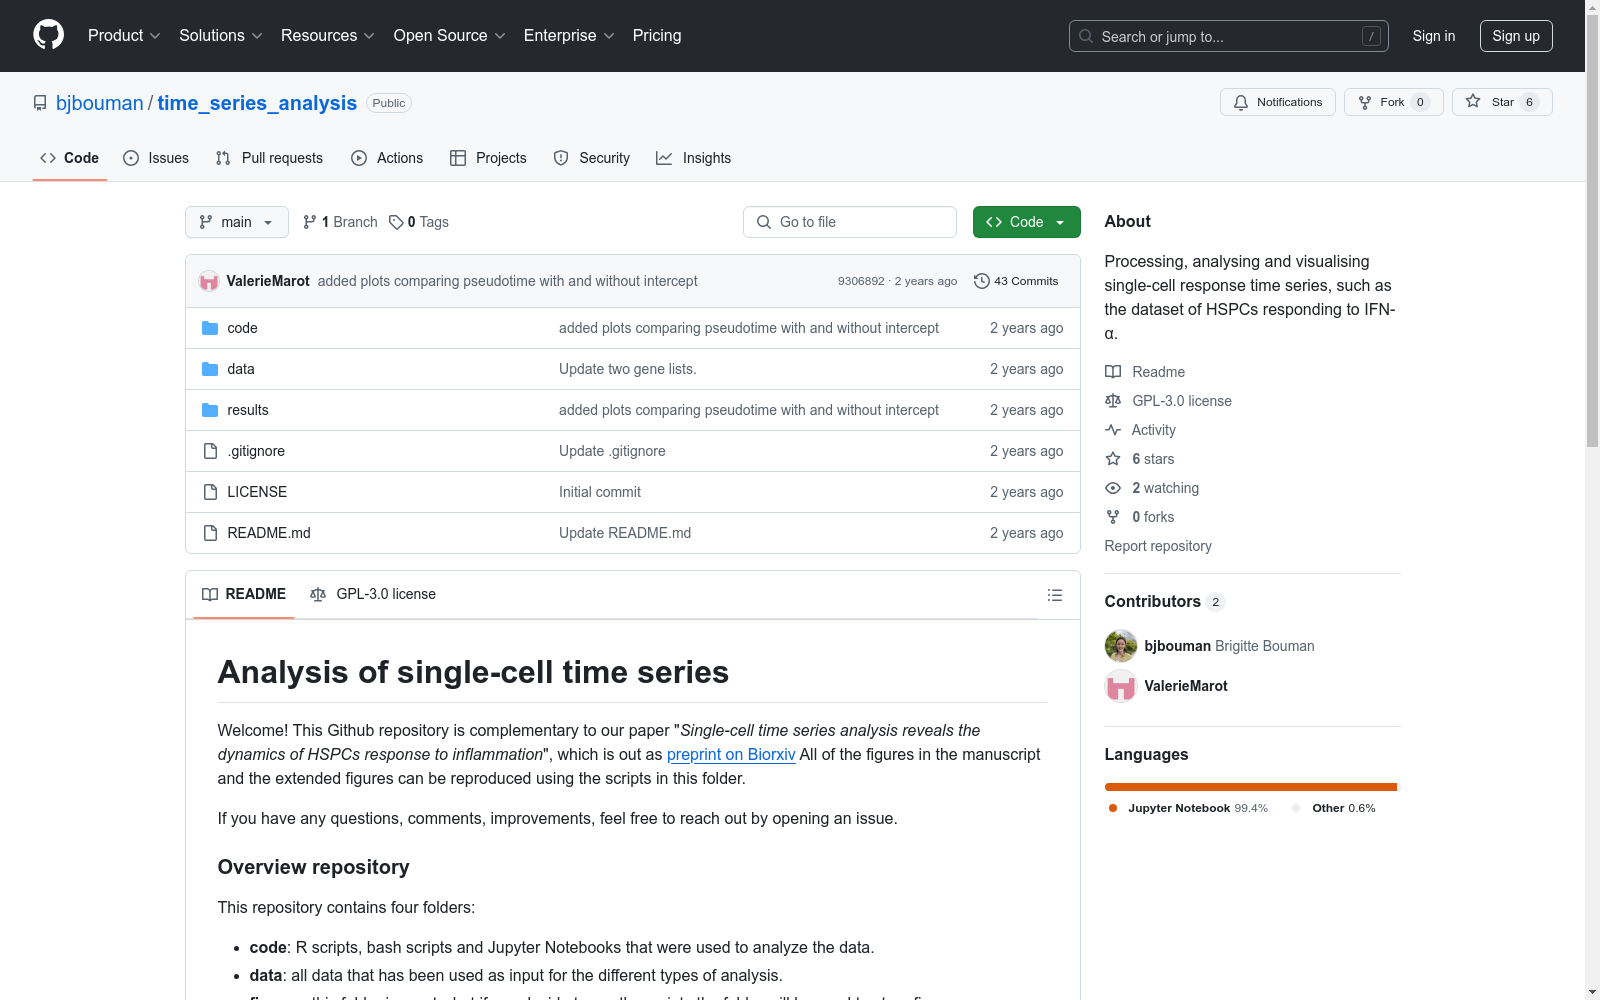Open the time_series_analysis repository name link

(257, 103)
